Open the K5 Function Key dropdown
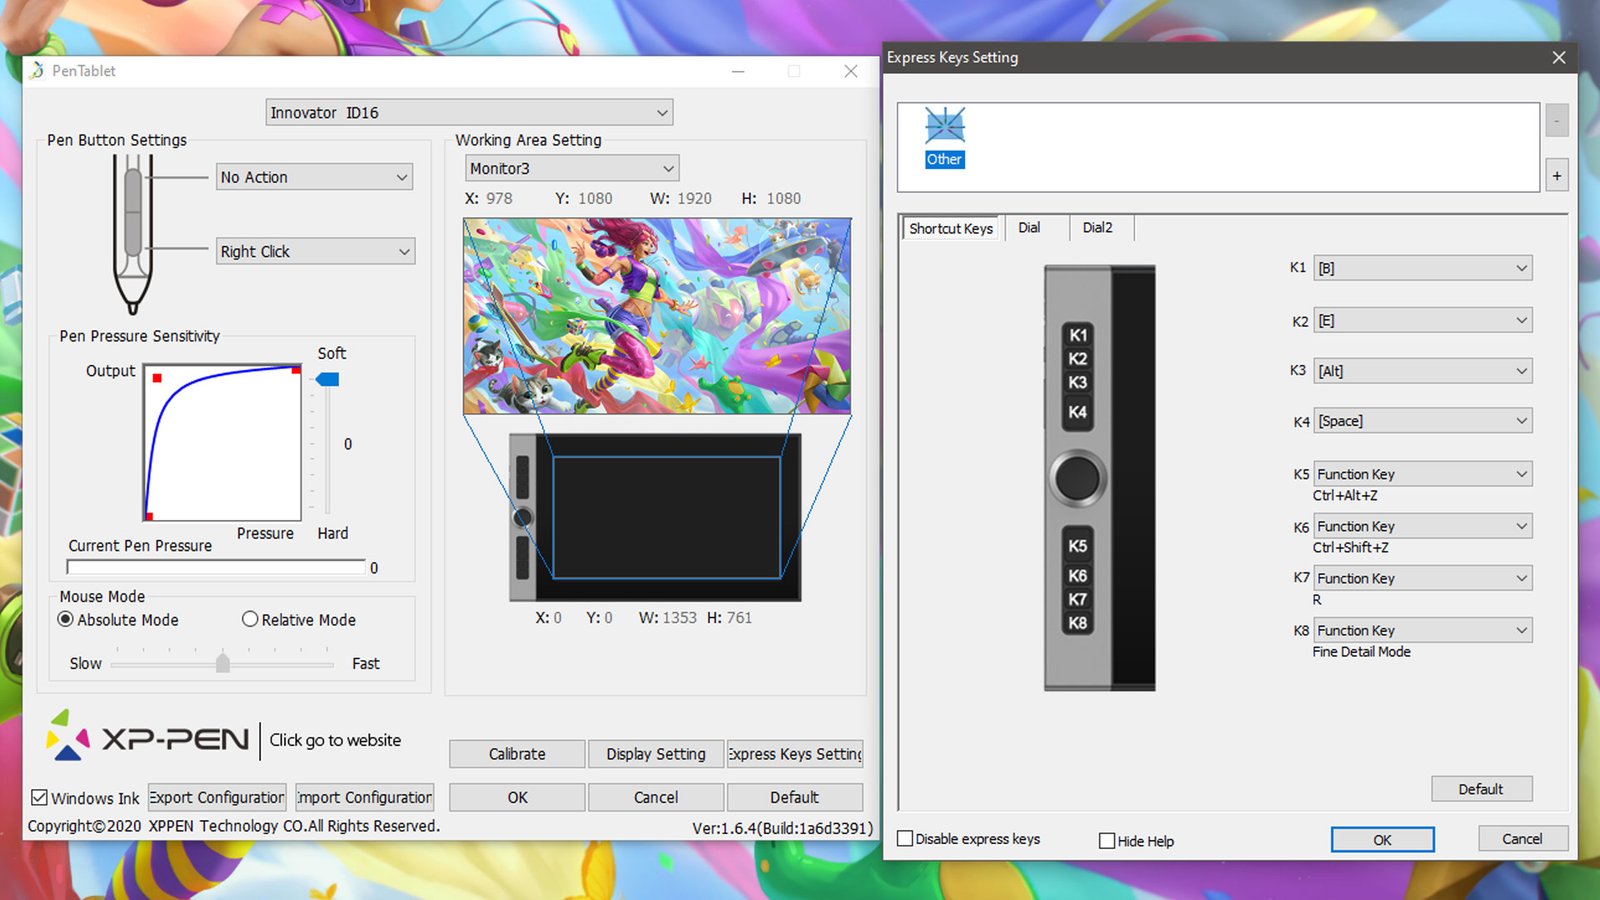The image size is (1600, 900). pyautogui.click(x=1423, y=474)
